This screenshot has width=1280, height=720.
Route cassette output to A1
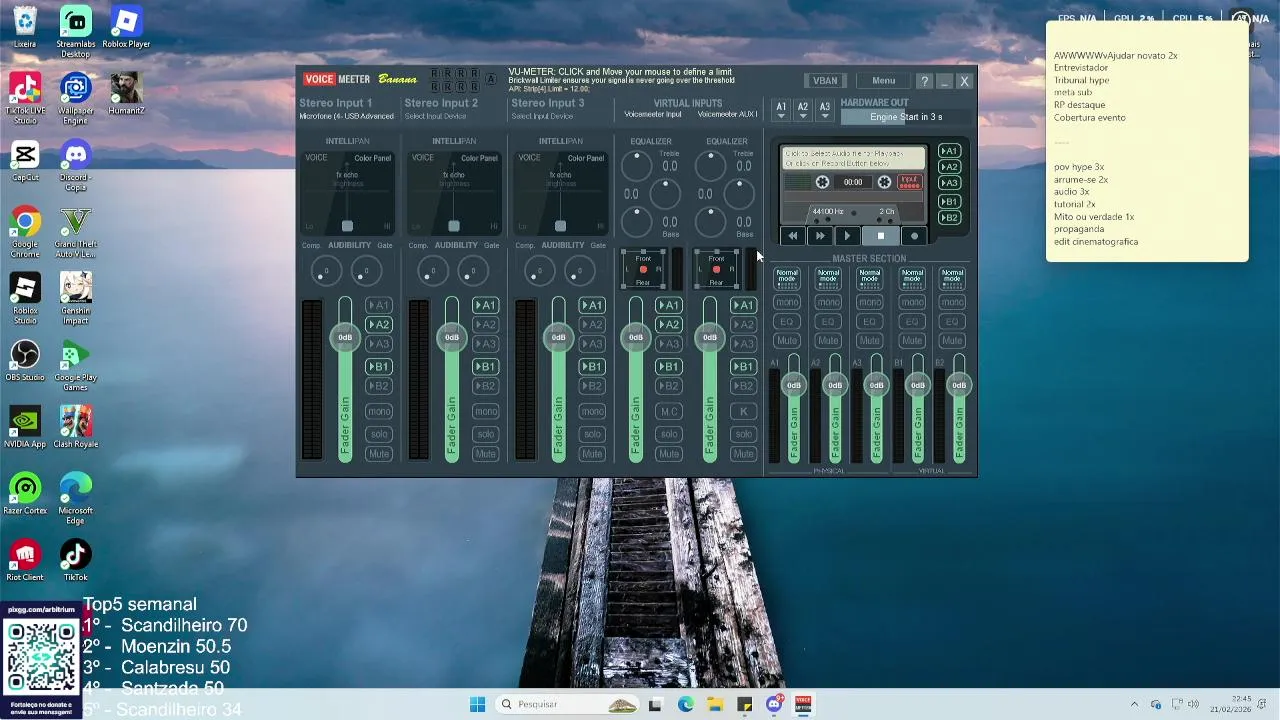[949, 151]
